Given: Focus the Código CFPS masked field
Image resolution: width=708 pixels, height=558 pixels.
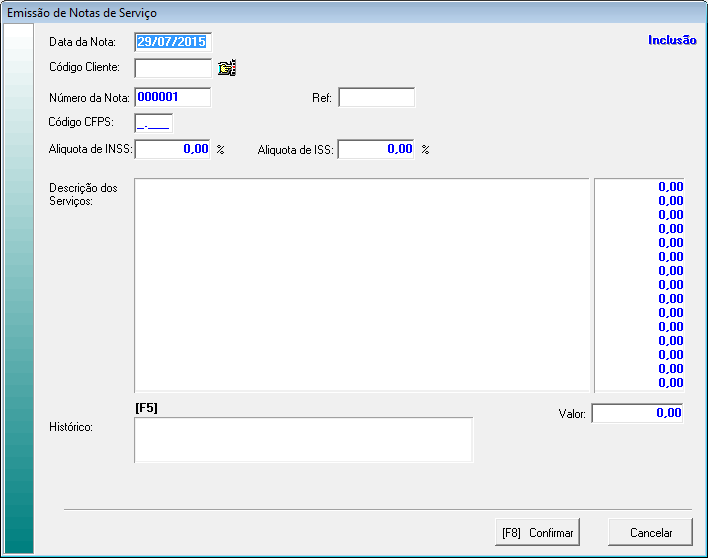Looking at the screenshot, I should [154, 123].
